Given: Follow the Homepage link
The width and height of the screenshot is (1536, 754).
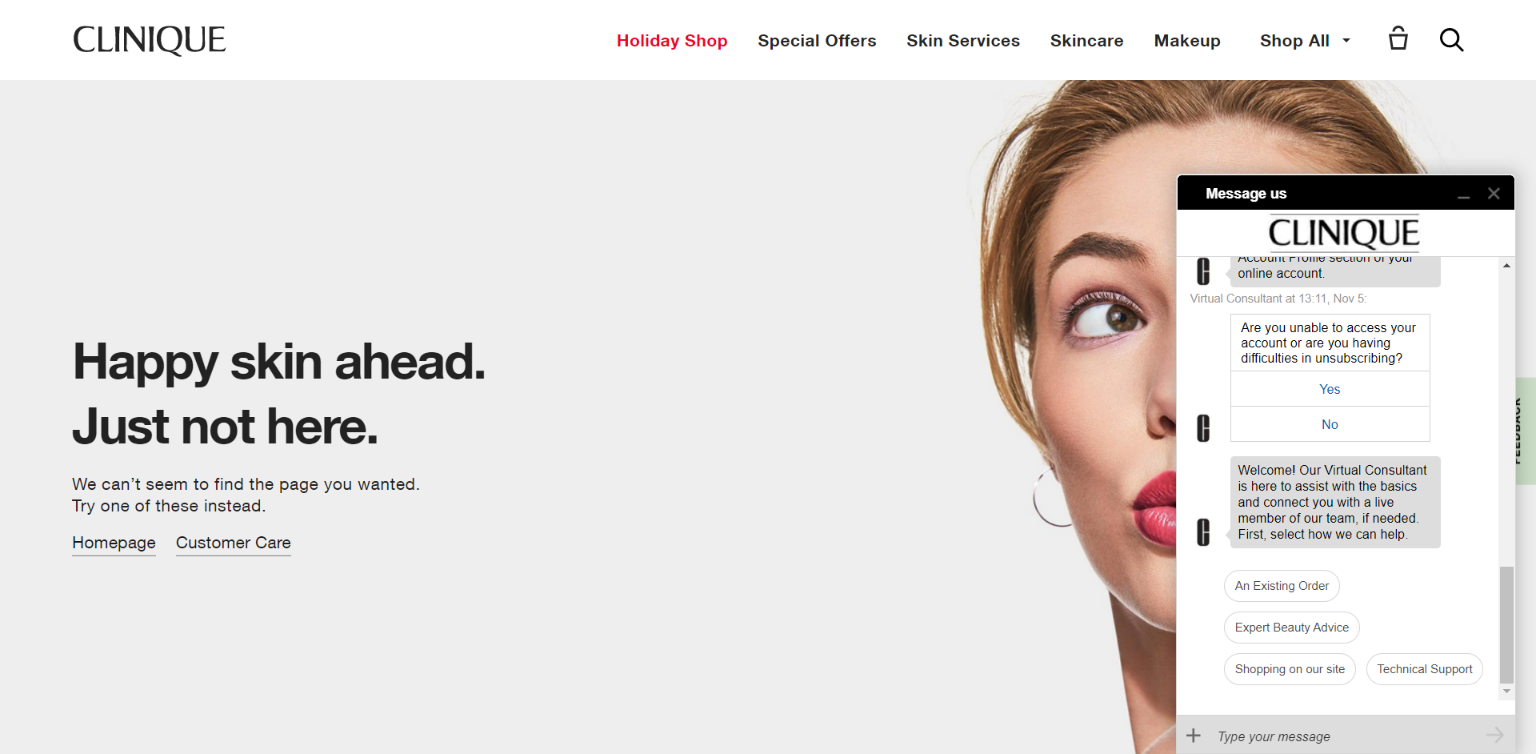Looking at the screenshot, I should coord(114,543).
